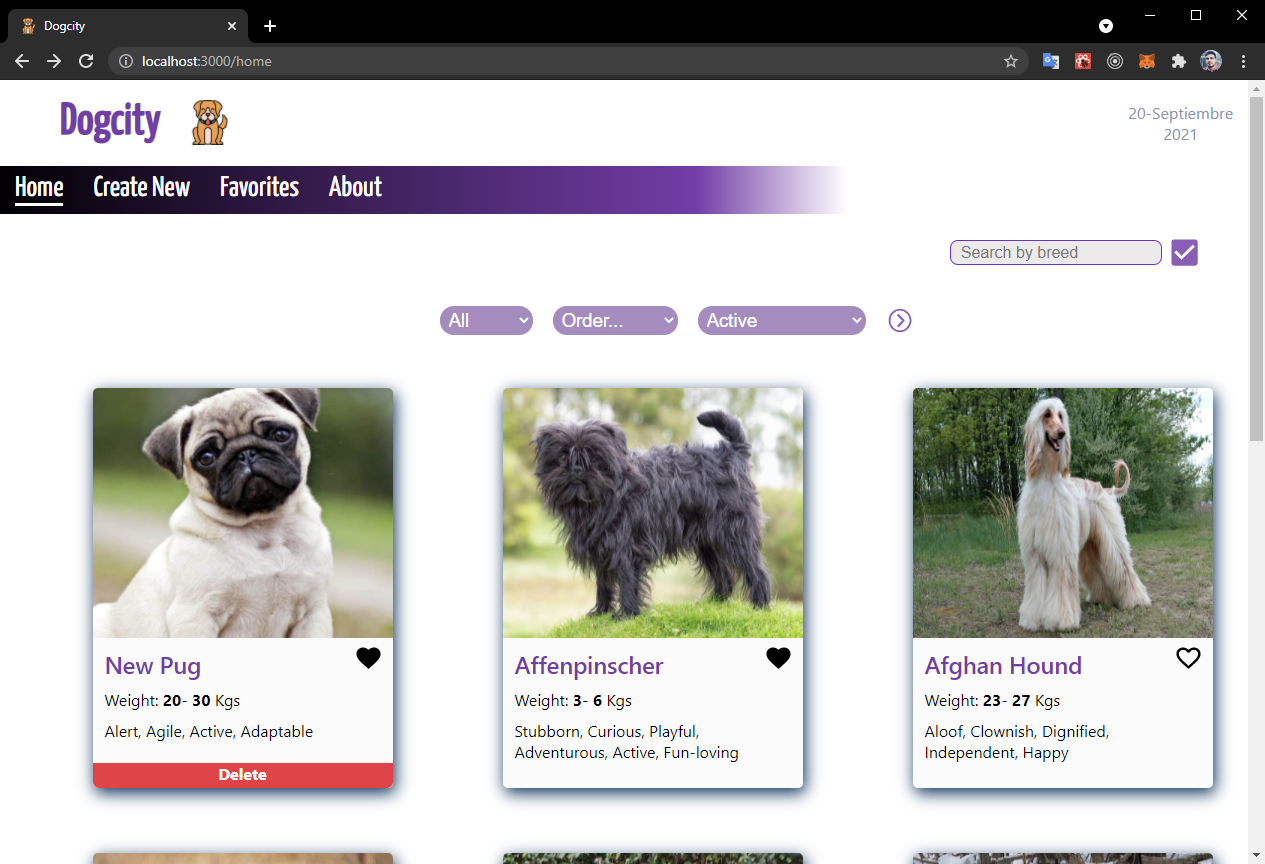Click the pug mascot icon beside Dogcity logo

pyautogui.click(x=208, y=121)
